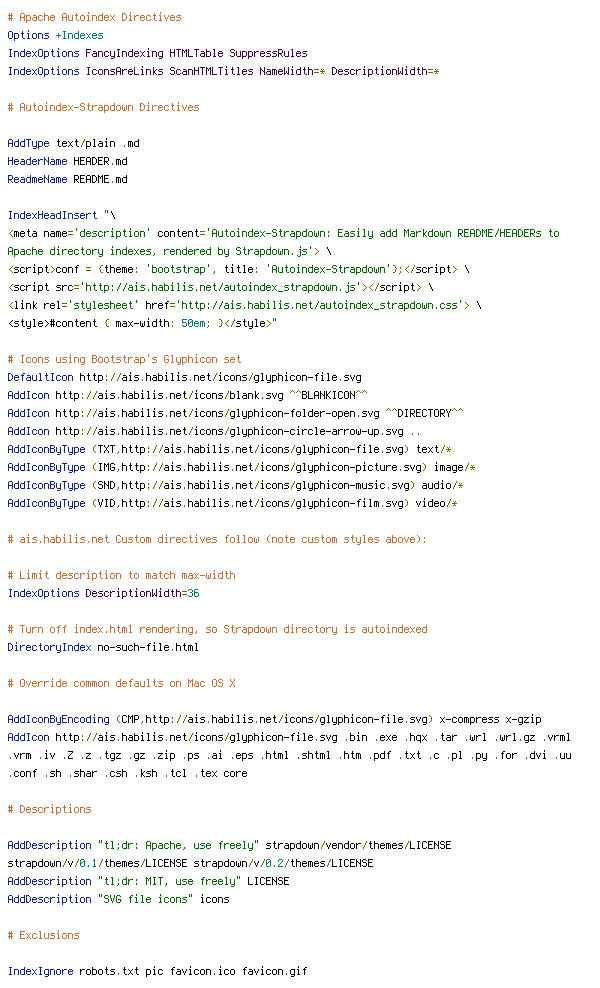This screenshot has height=988, width=600.
Task: Click the 'HeaderName HEADER.md' line
Action: (67, 161)
